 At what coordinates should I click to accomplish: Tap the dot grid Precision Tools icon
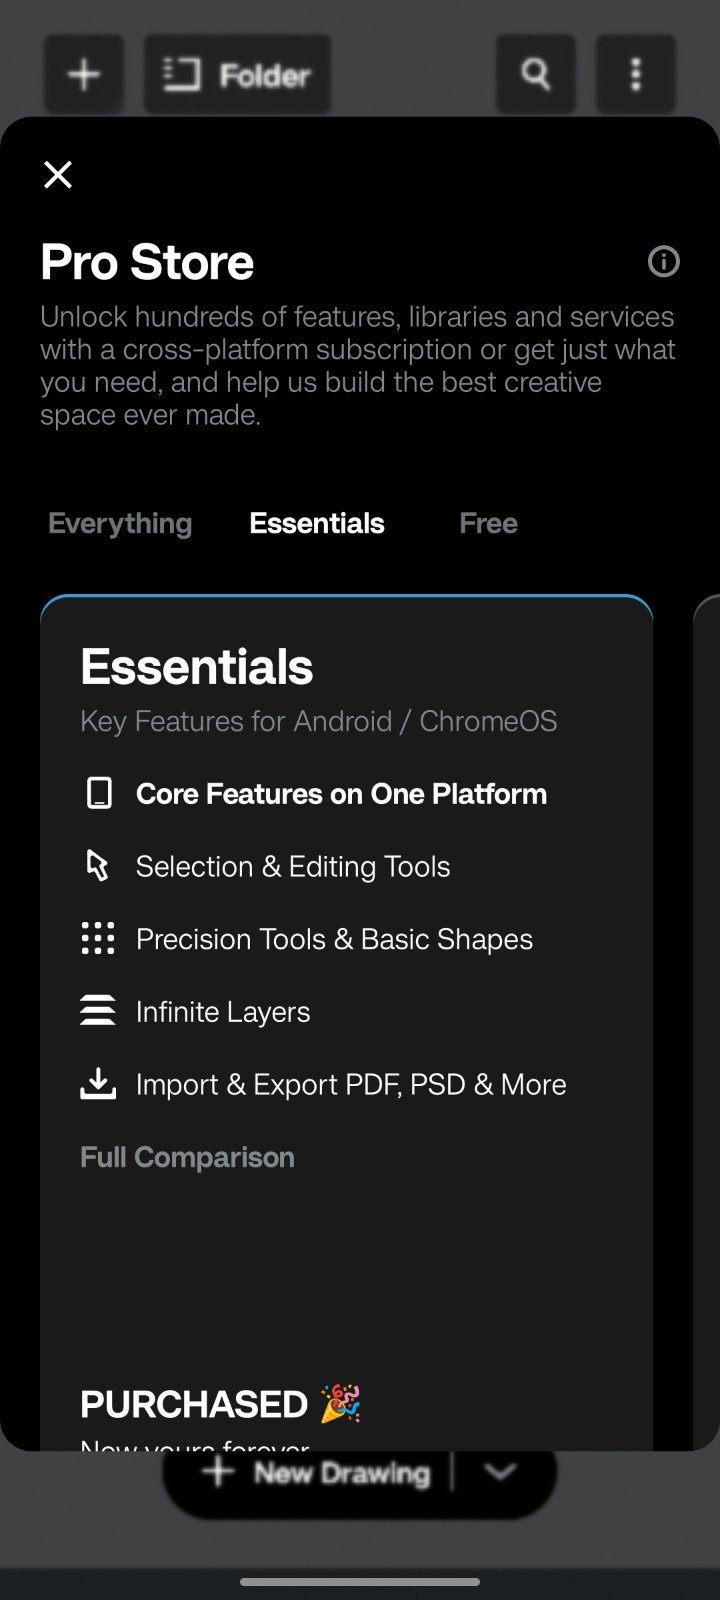pos(98,939)
